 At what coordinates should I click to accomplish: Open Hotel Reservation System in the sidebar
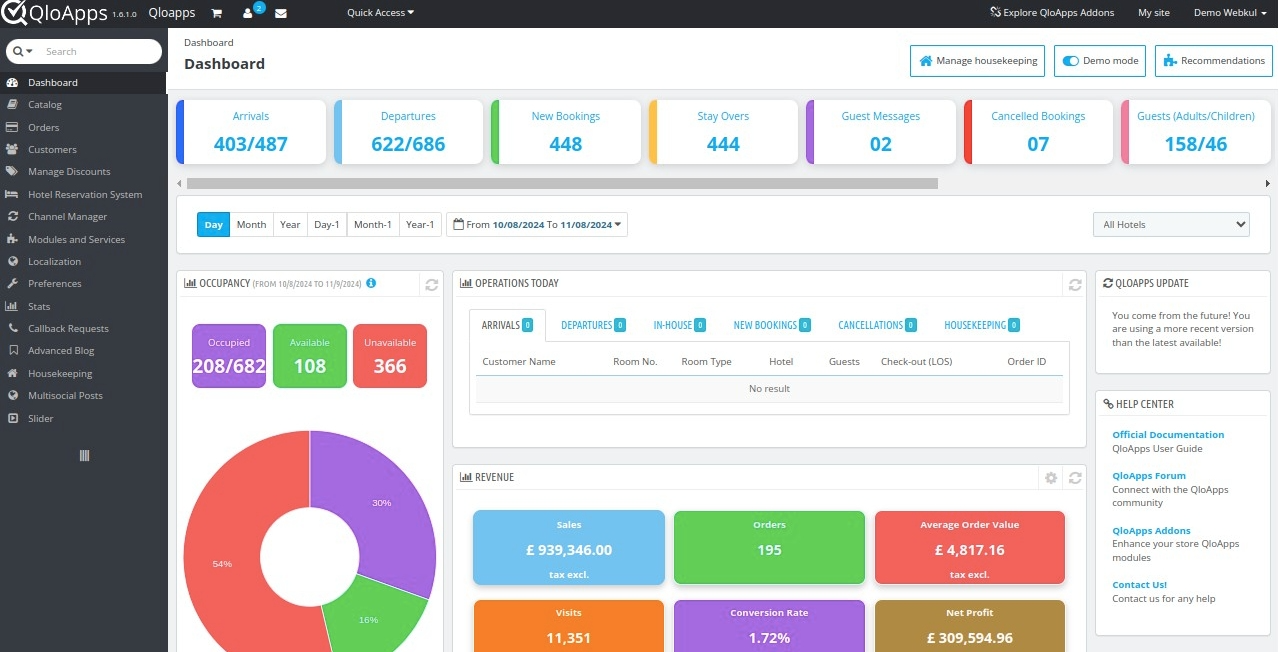tap(83, 194)
